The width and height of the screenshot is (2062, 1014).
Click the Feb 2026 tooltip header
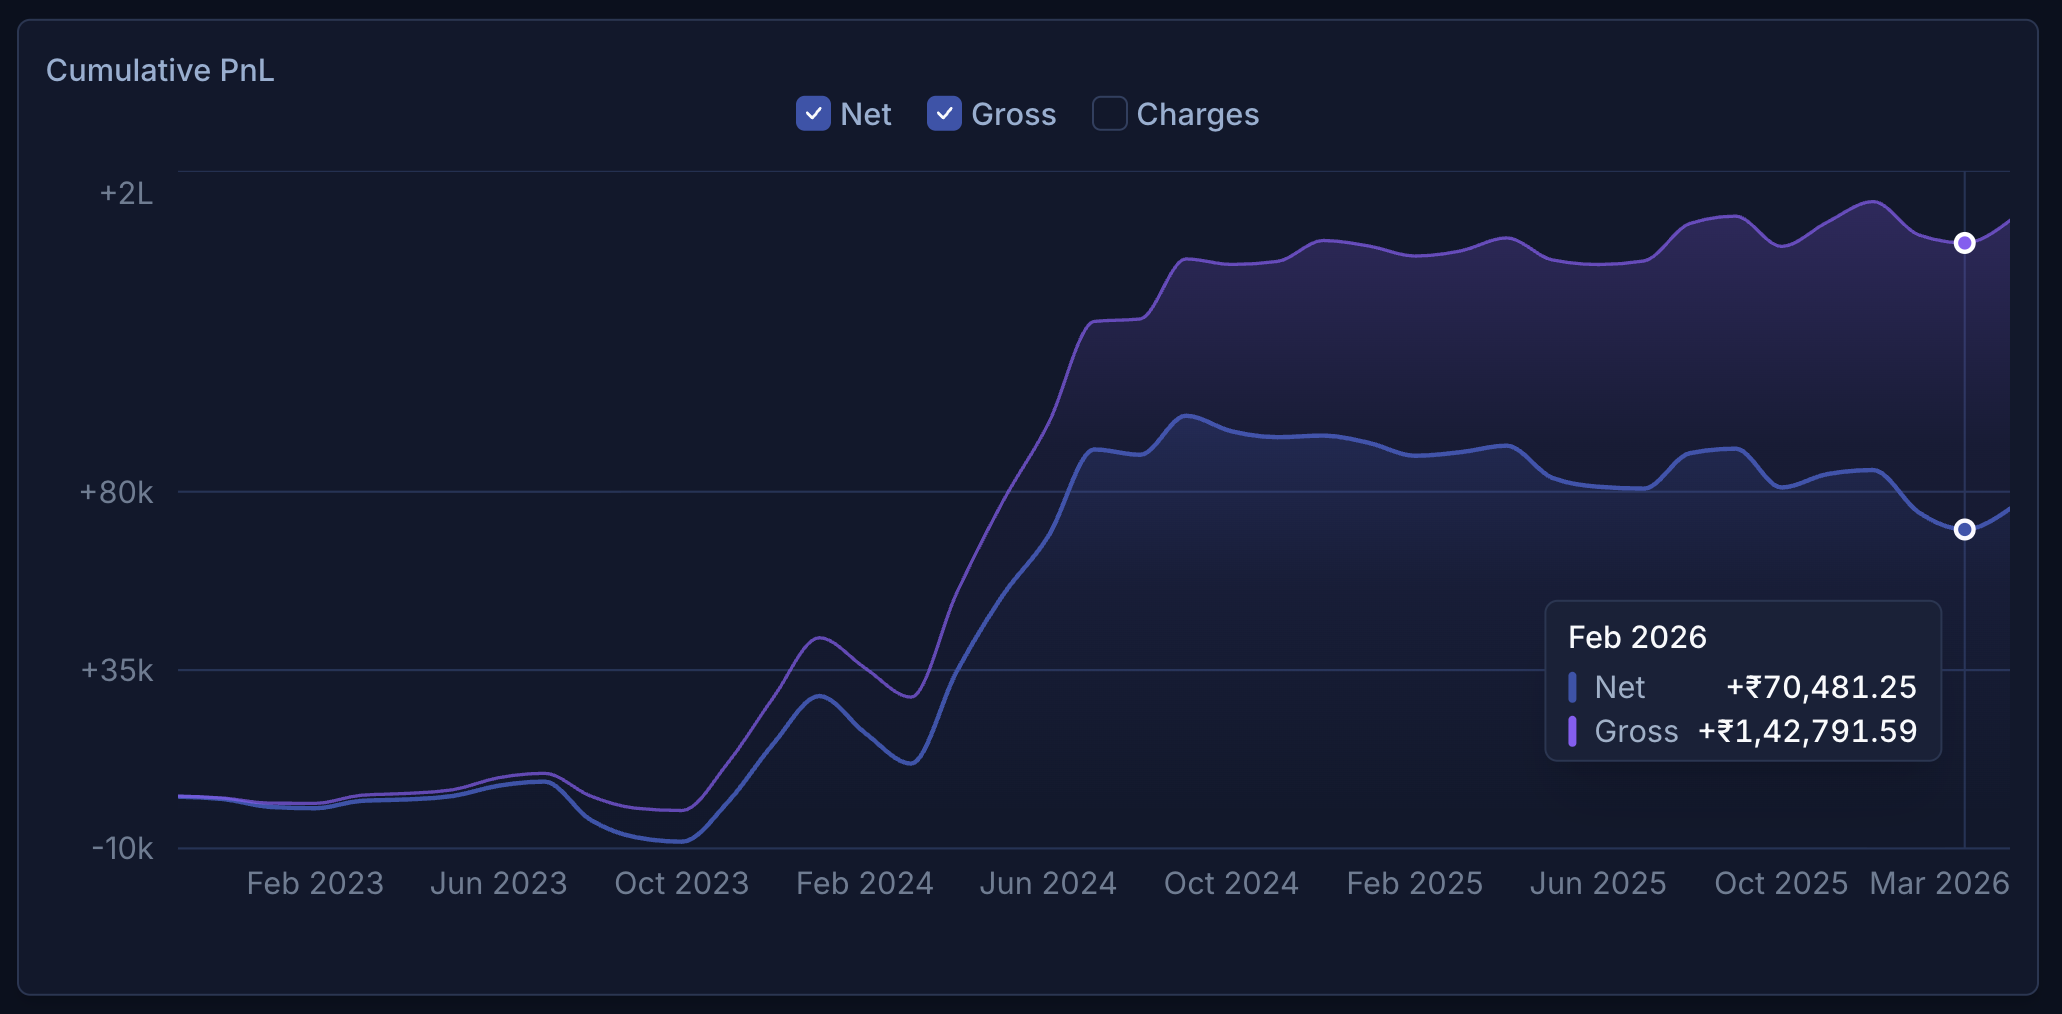[1637, 636]
